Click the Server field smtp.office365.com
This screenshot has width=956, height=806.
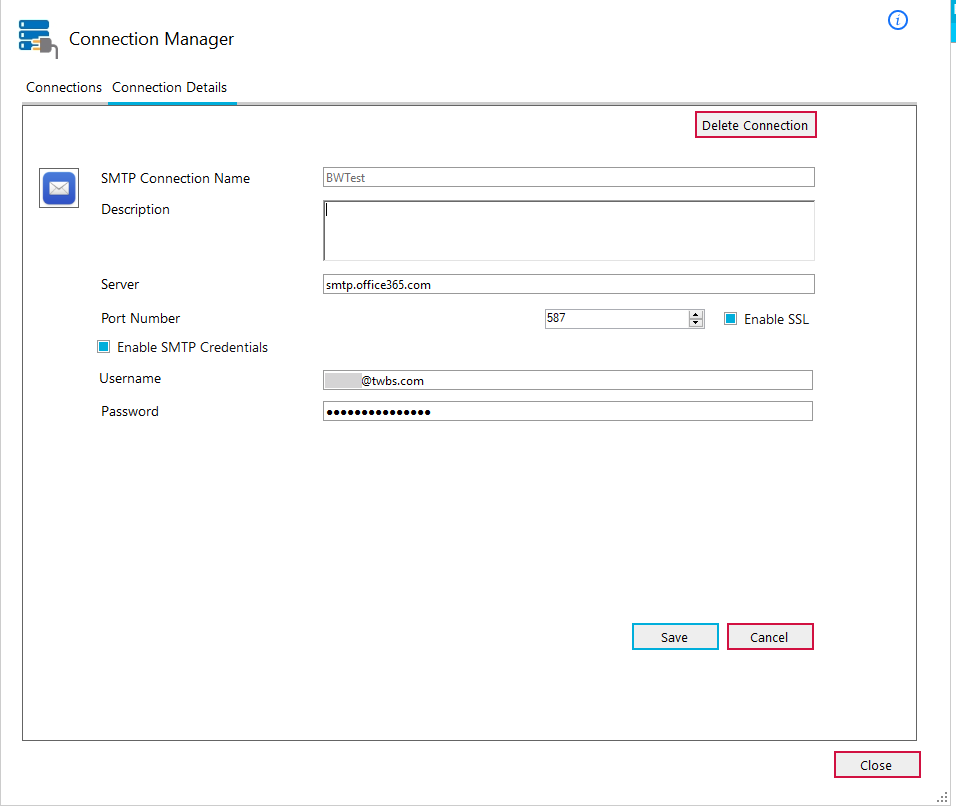(x=568, y=284)
